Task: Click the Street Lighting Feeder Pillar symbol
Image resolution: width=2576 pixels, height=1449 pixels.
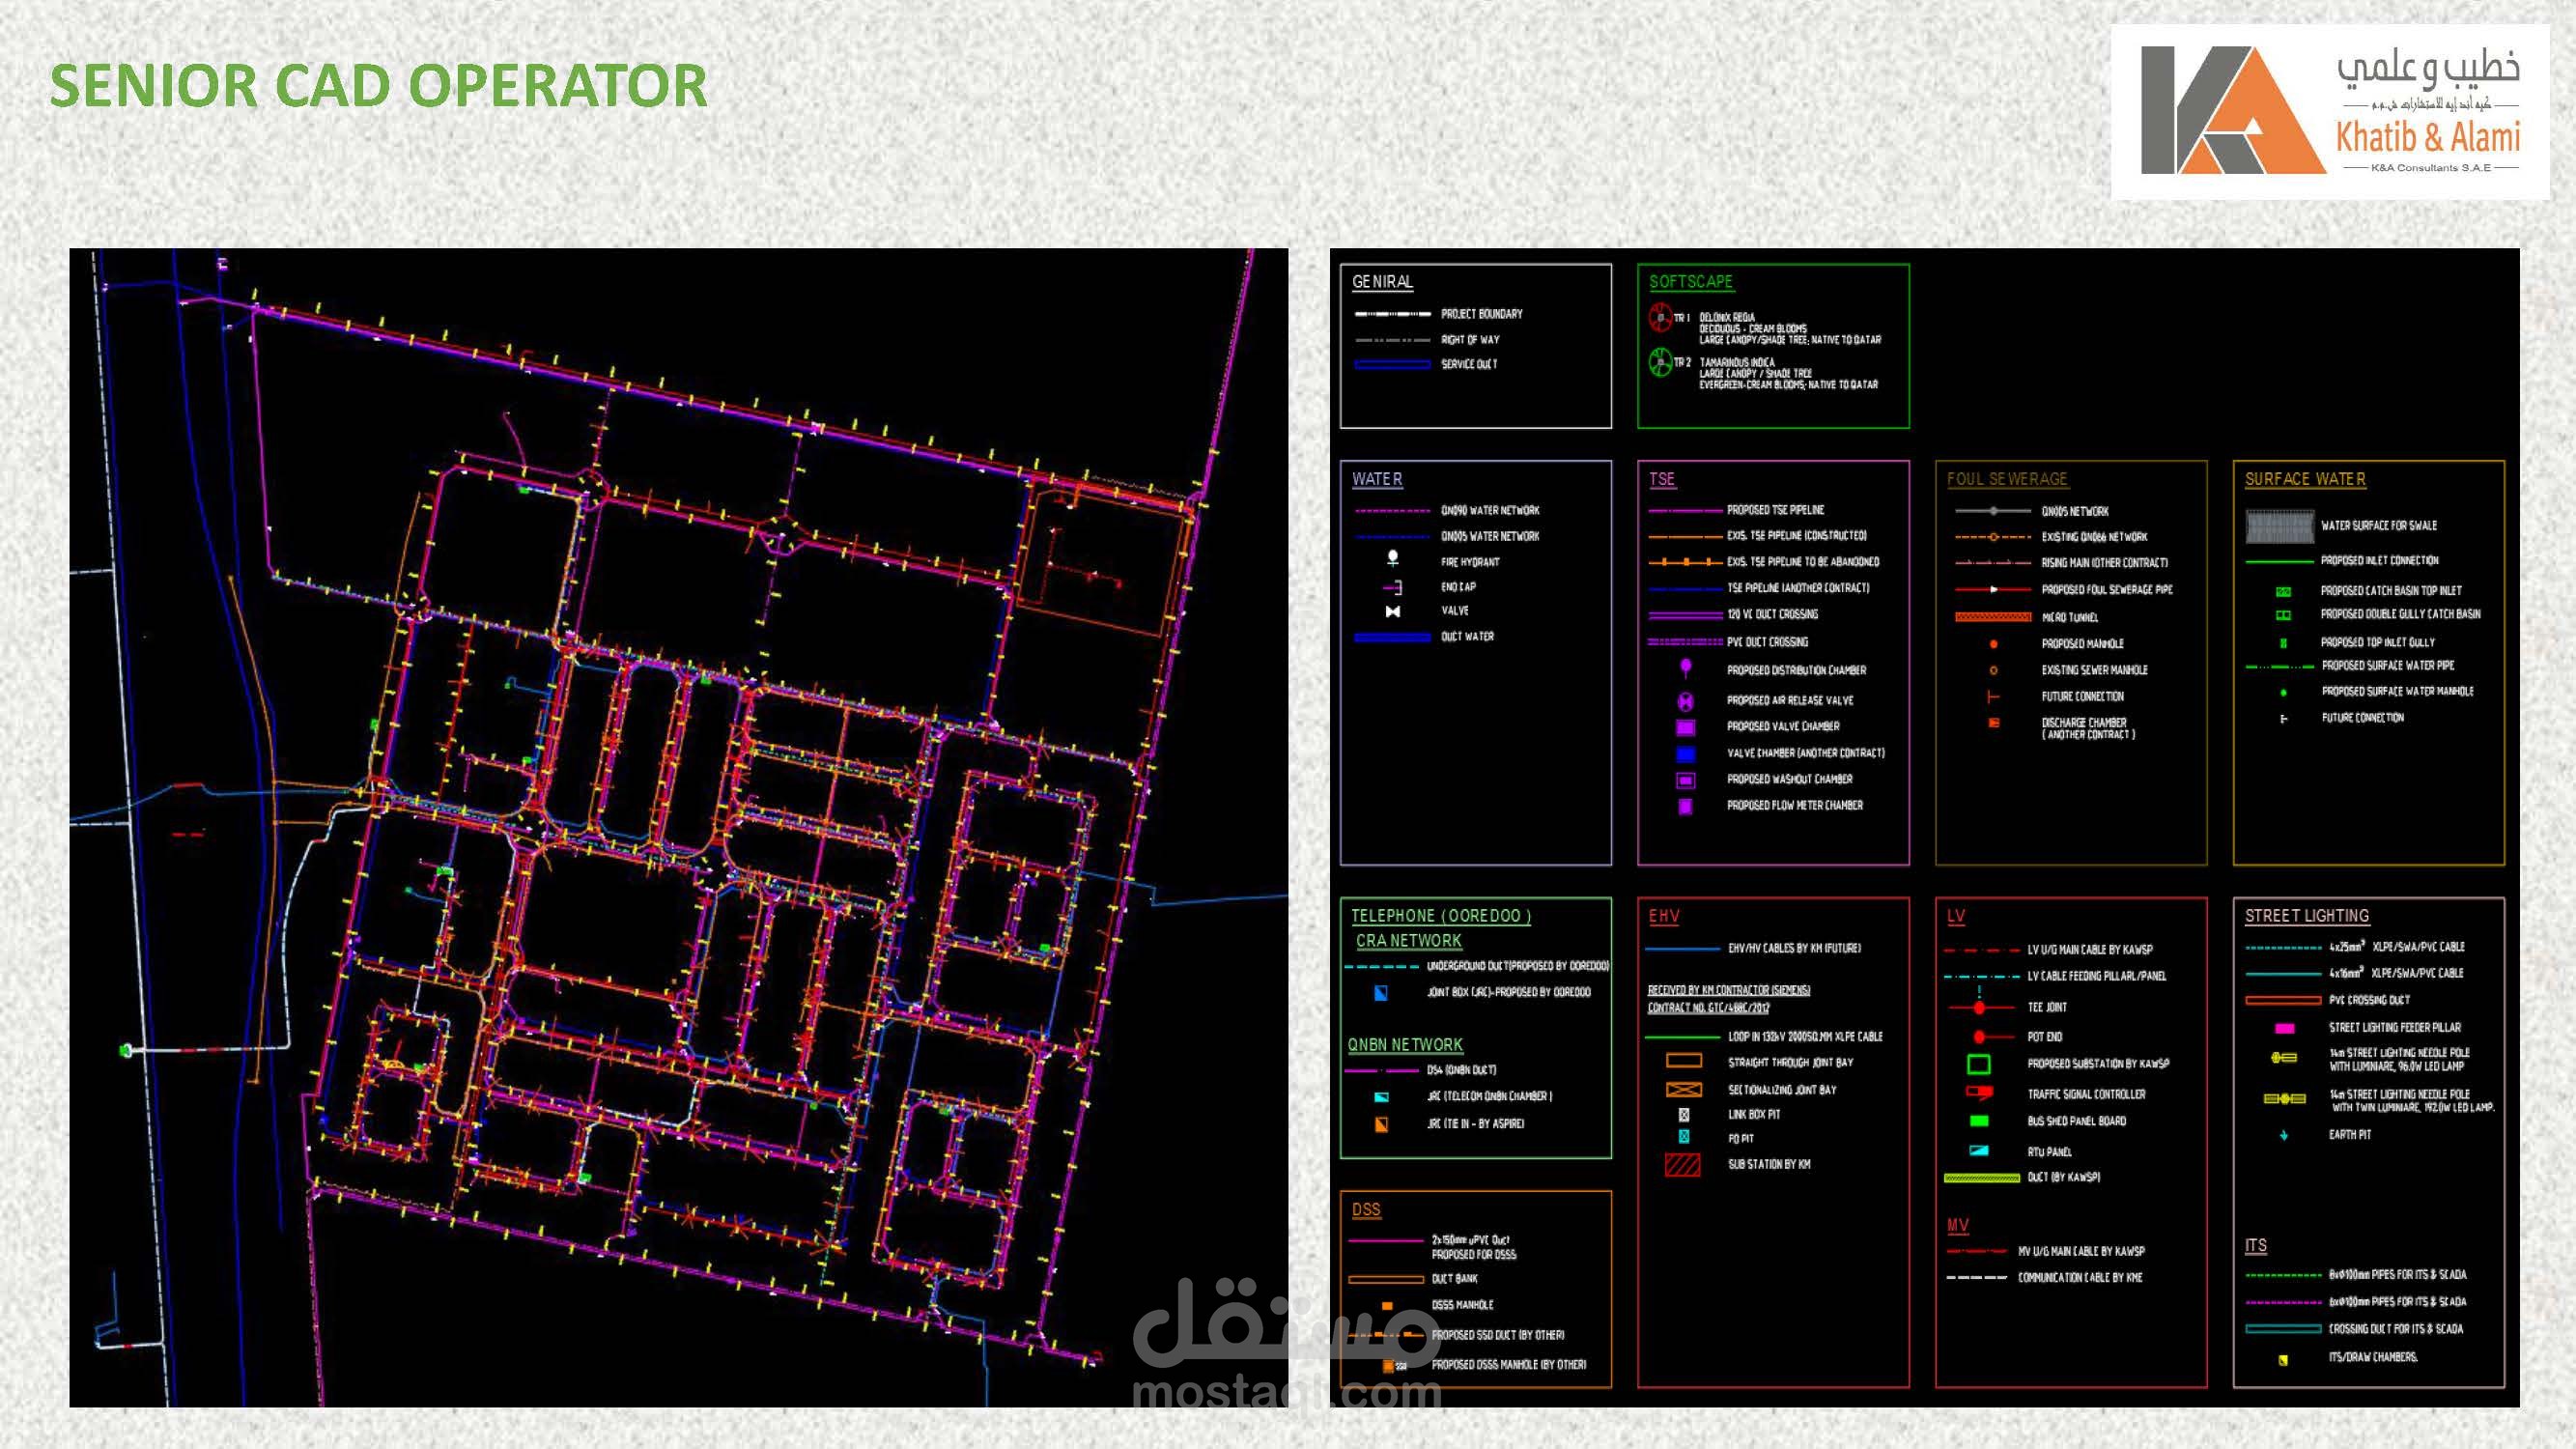Action: (x=2284, y=1028)
